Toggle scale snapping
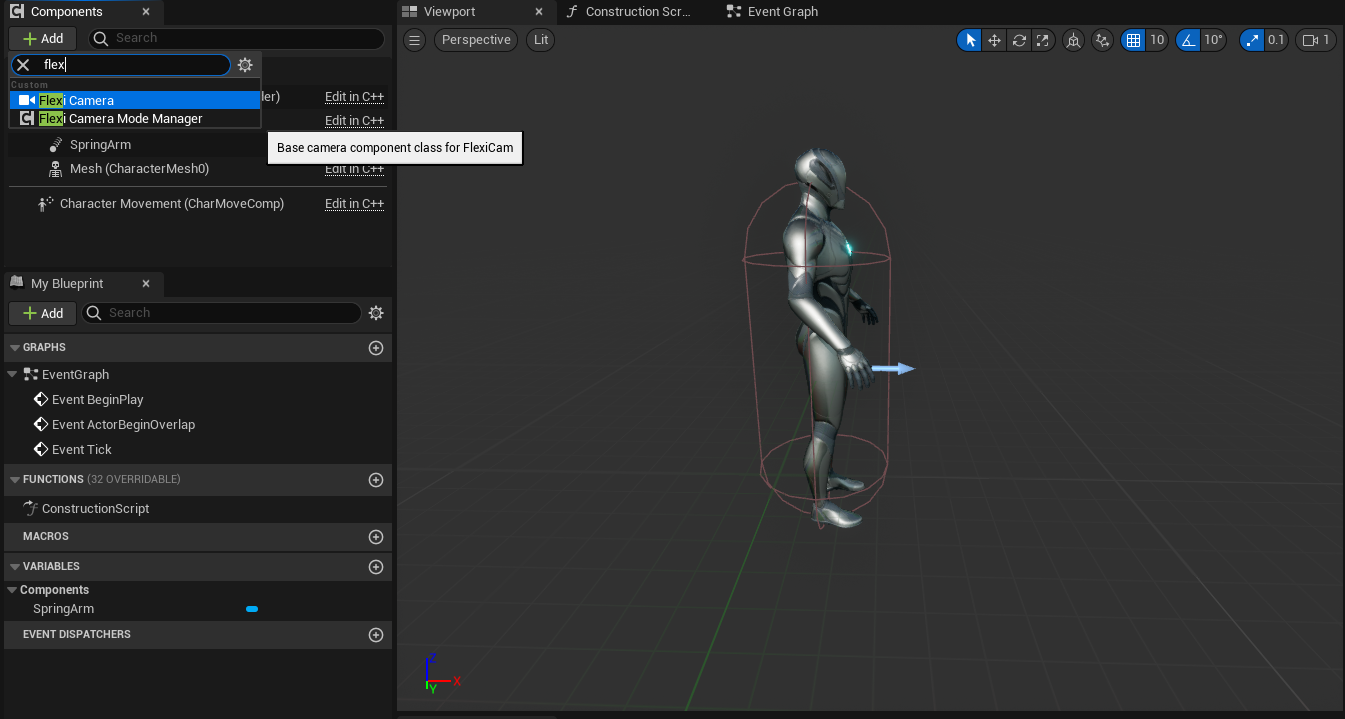 coord(1252,40)
